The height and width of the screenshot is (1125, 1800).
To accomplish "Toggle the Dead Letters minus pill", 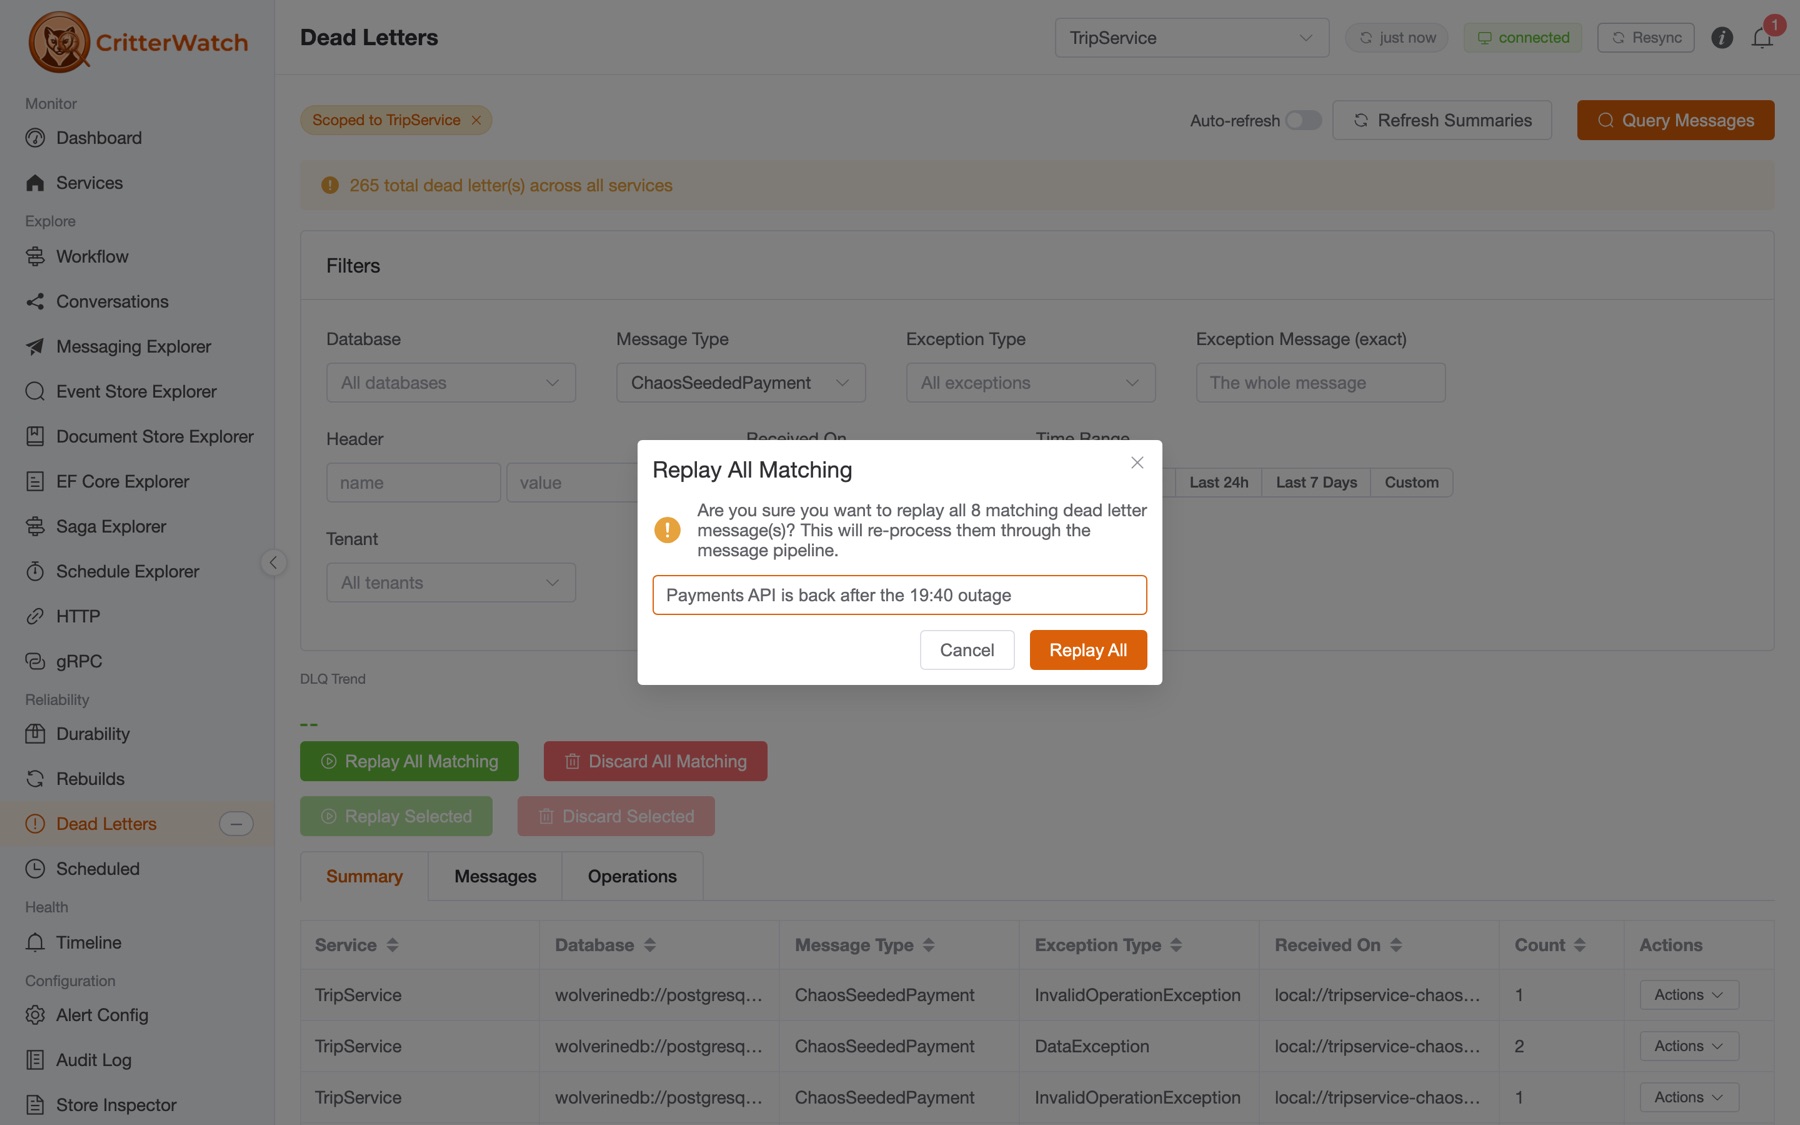I will [x=236, y=824].
